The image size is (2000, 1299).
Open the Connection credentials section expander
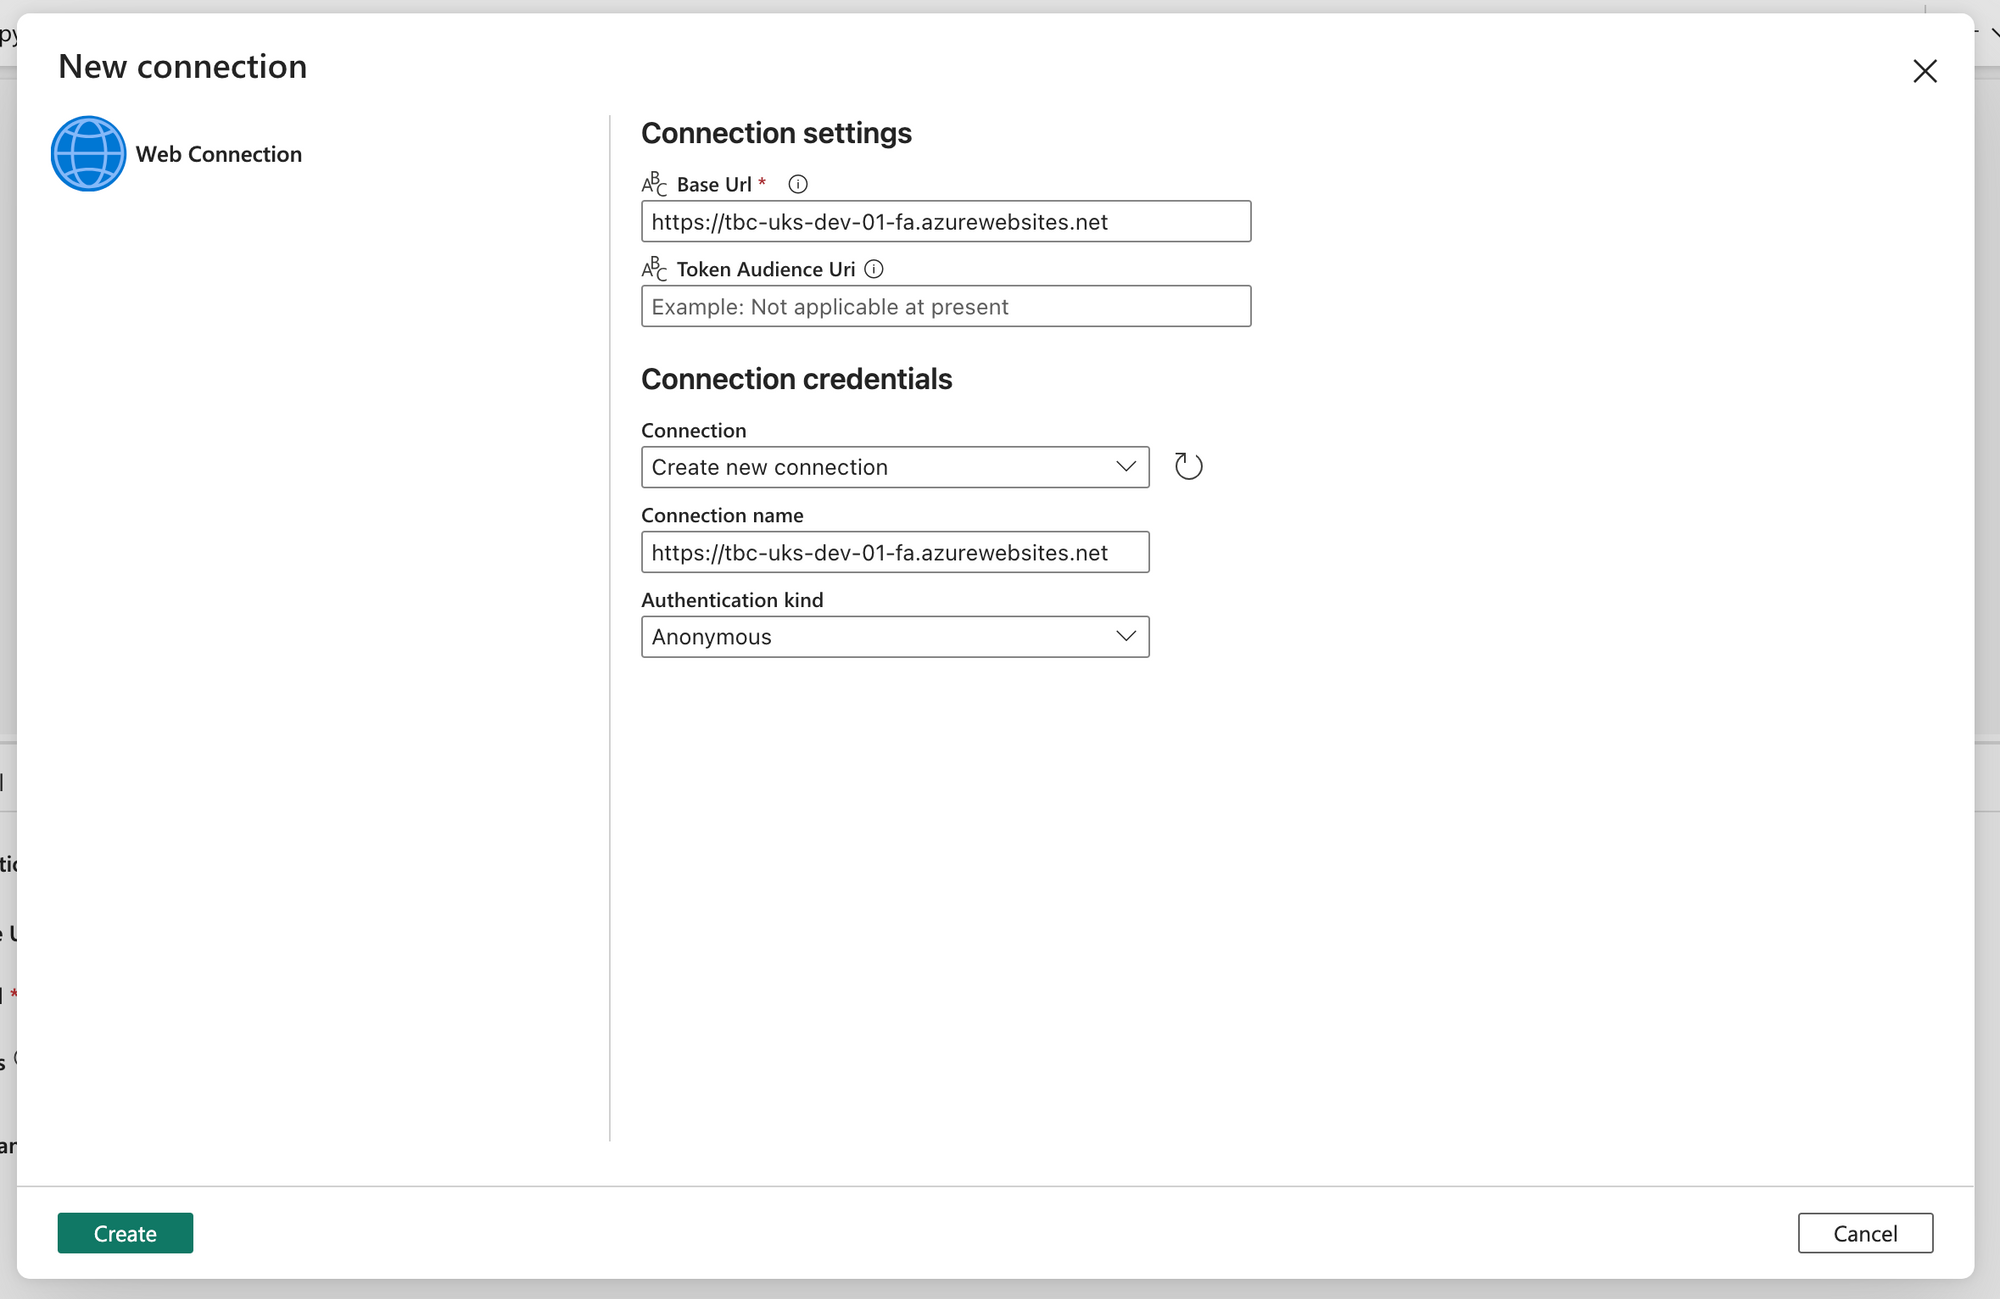[797, 379]
